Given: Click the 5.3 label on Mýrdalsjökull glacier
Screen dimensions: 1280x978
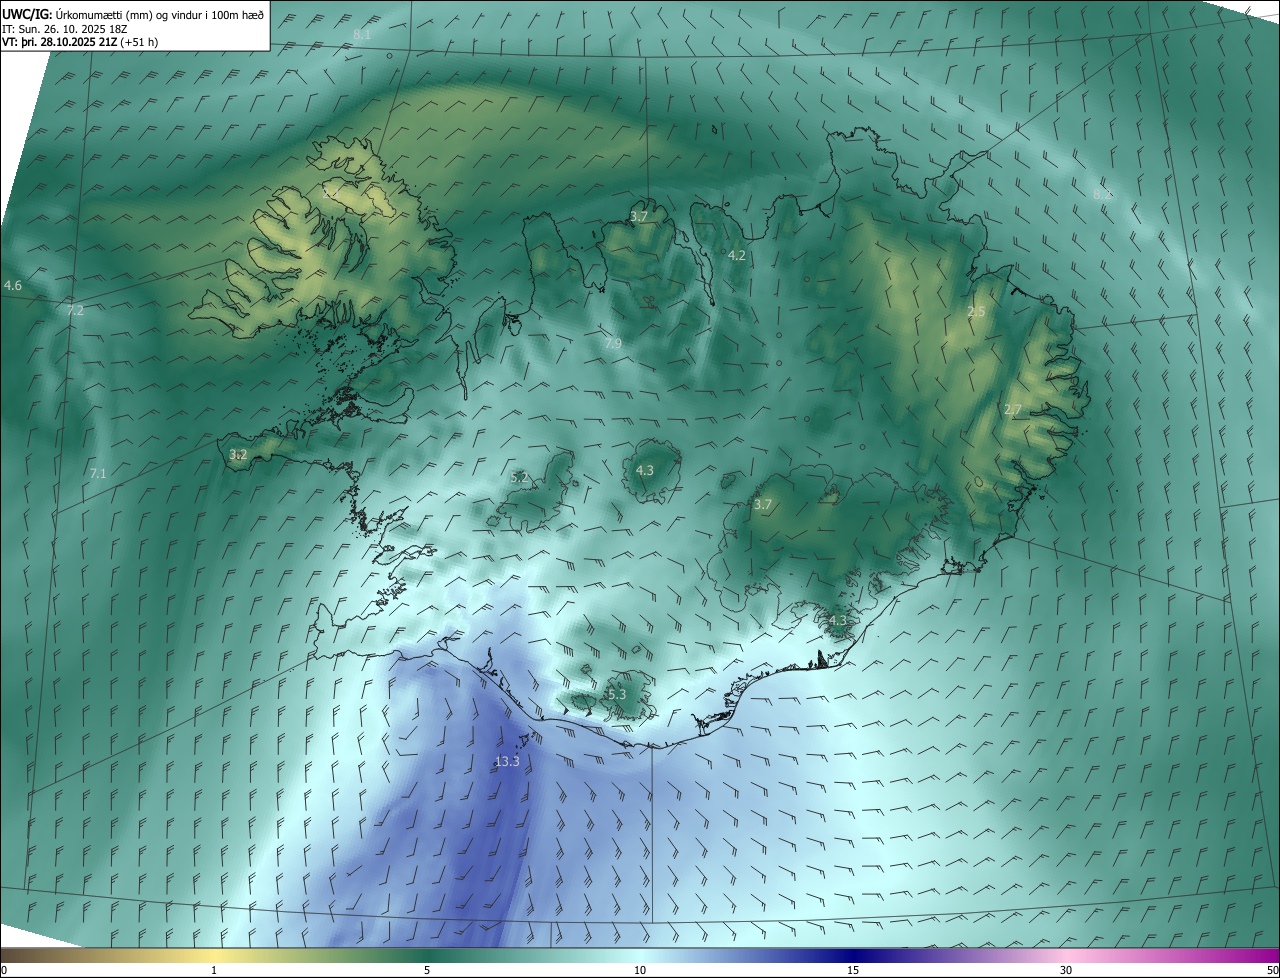Looking at the screenshot, I should (x=617, y=695).
